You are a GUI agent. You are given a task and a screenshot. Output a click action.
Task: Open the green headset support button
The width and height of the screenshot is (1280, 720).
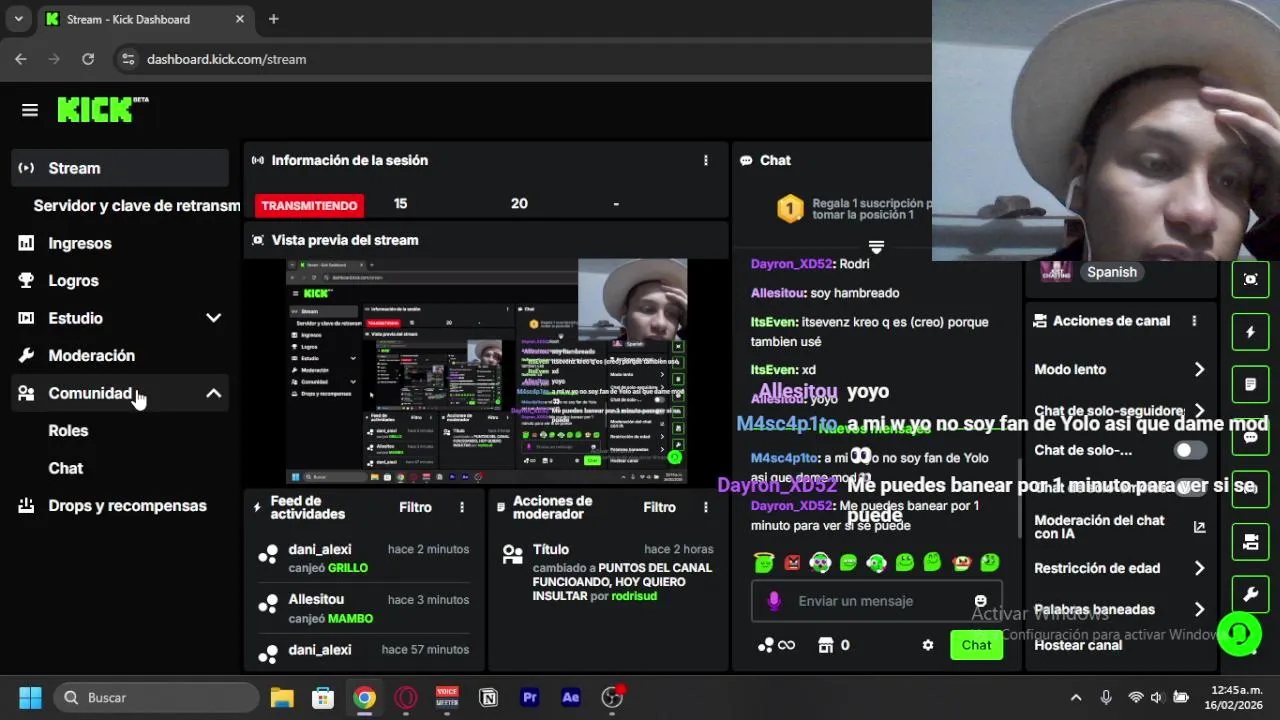point(1239,633)
